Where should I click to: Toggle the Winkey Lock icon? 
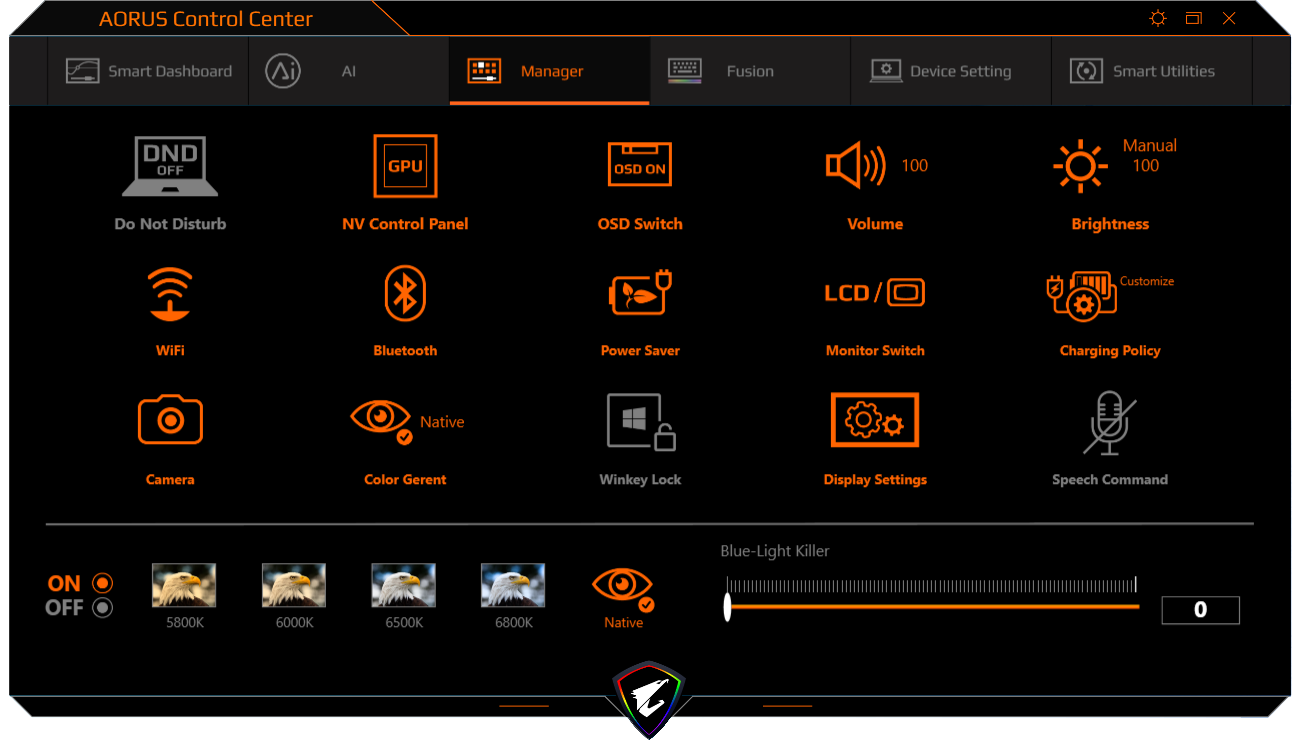[x=640, y=422]
